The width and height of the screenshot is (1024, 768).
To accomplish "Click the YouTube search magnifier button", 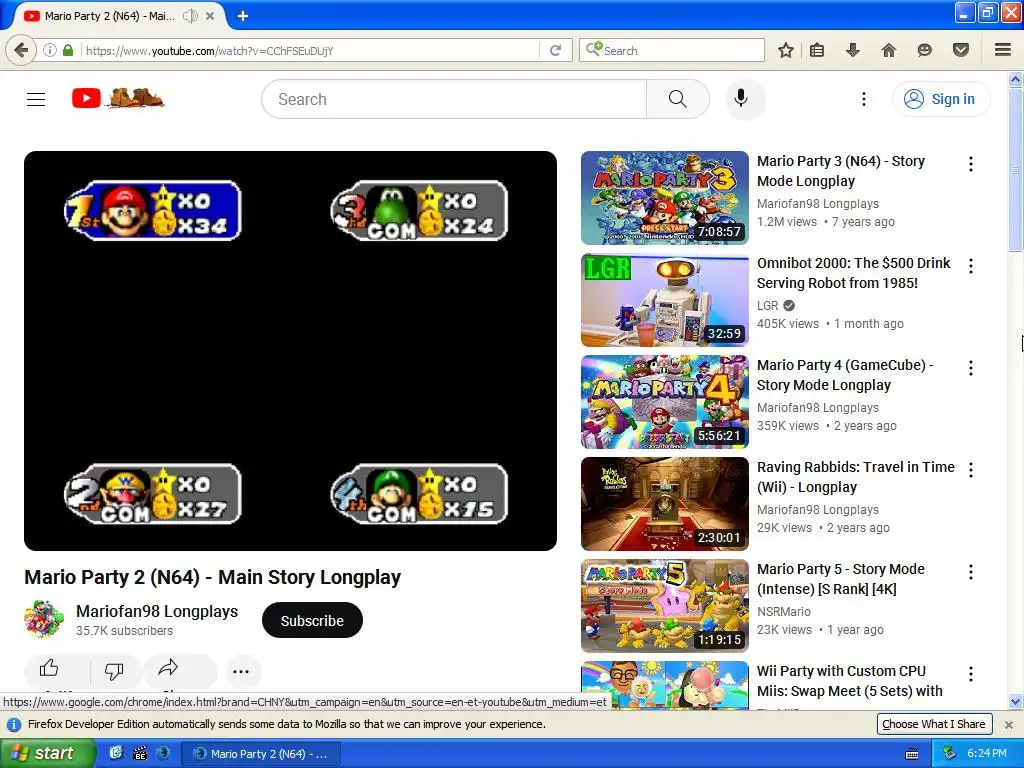I will (x=677, y=99).
